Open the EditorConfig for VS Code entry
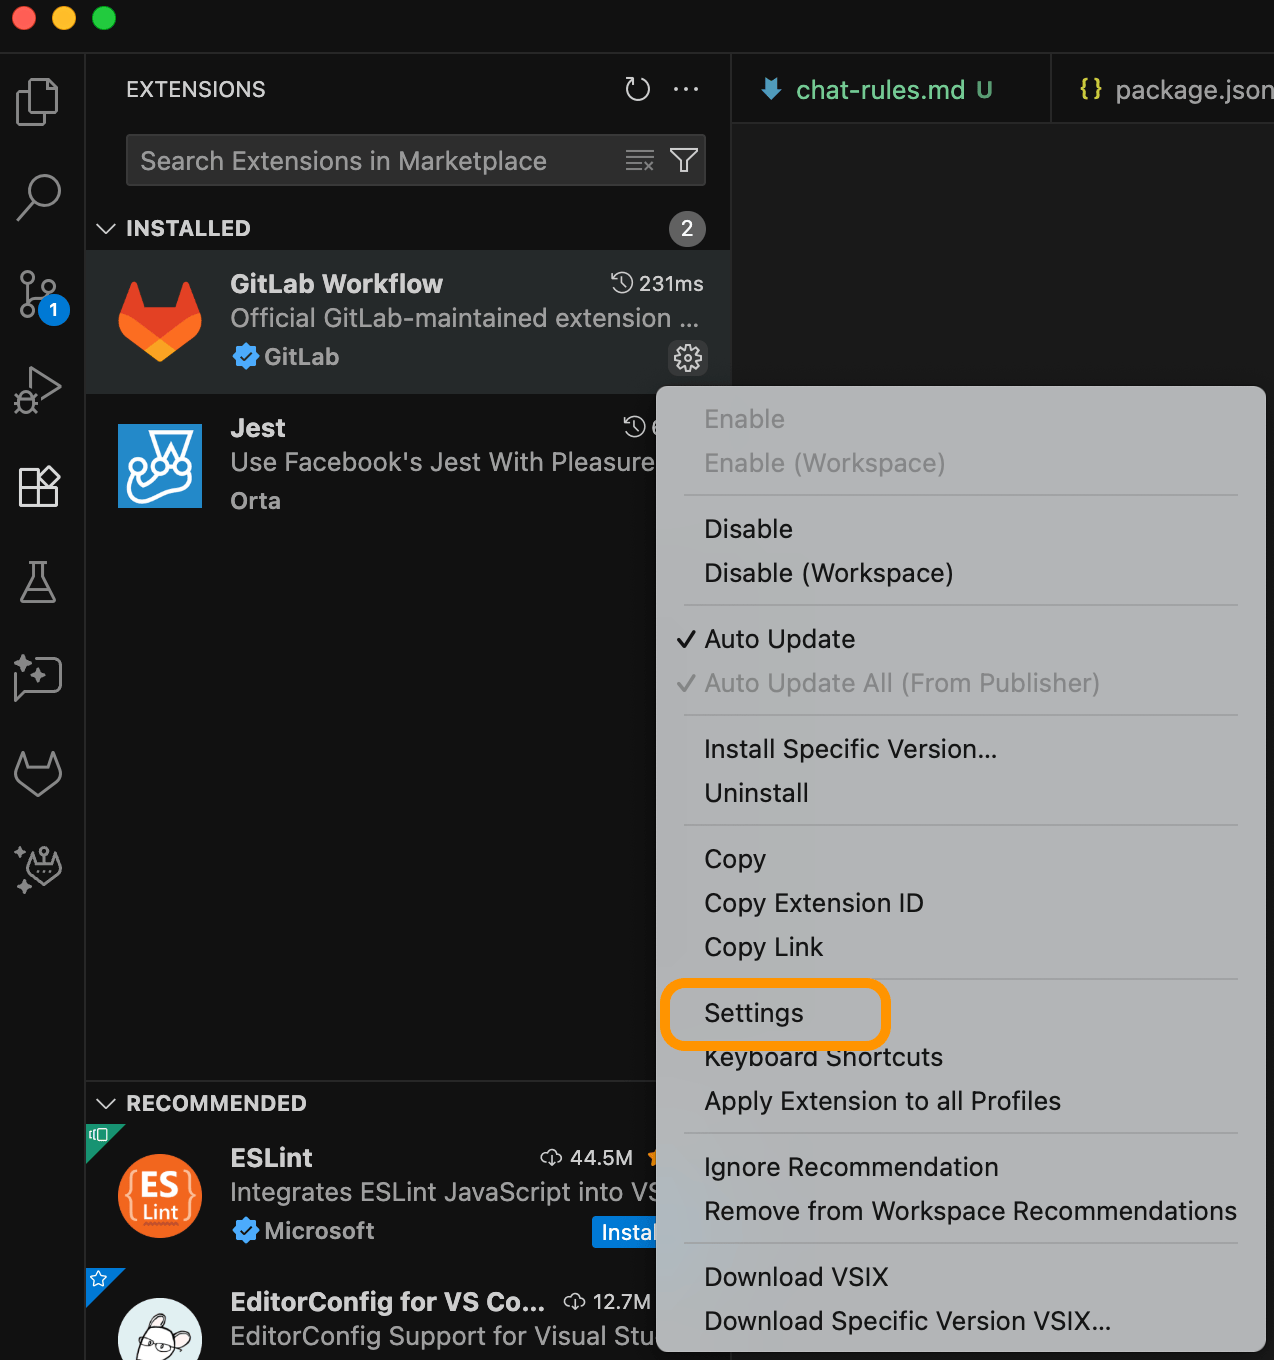The height and width of the screenshot is (1360, 1274). (x=371, y=1315)
